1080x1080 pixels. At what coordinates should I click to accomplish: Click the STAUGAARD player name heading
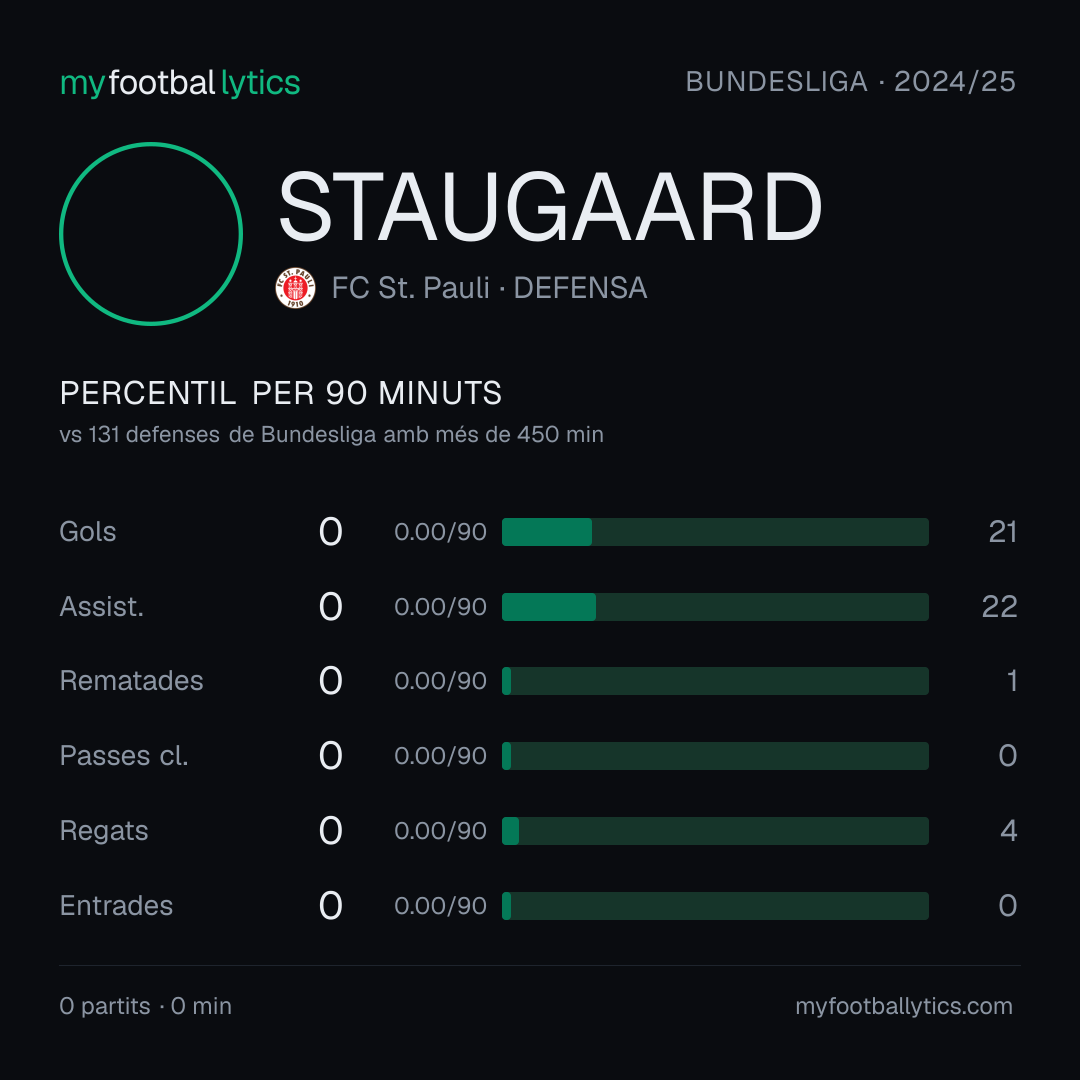[x=550, y=207]
